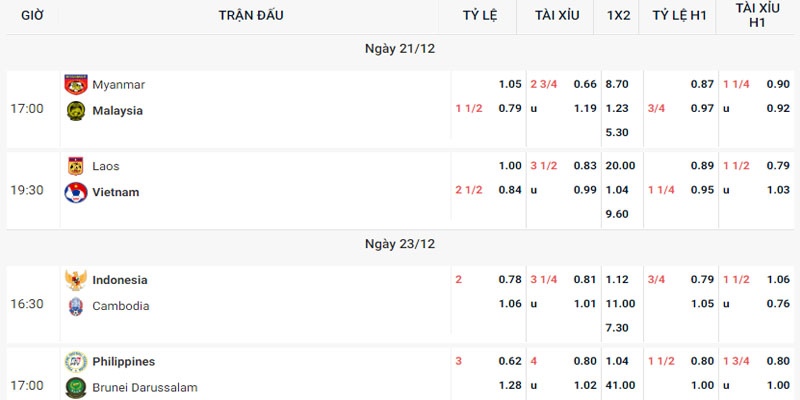
Task: Pick 1X2 odds 41.00 for Brunei Darussalam
Action: 617,387
